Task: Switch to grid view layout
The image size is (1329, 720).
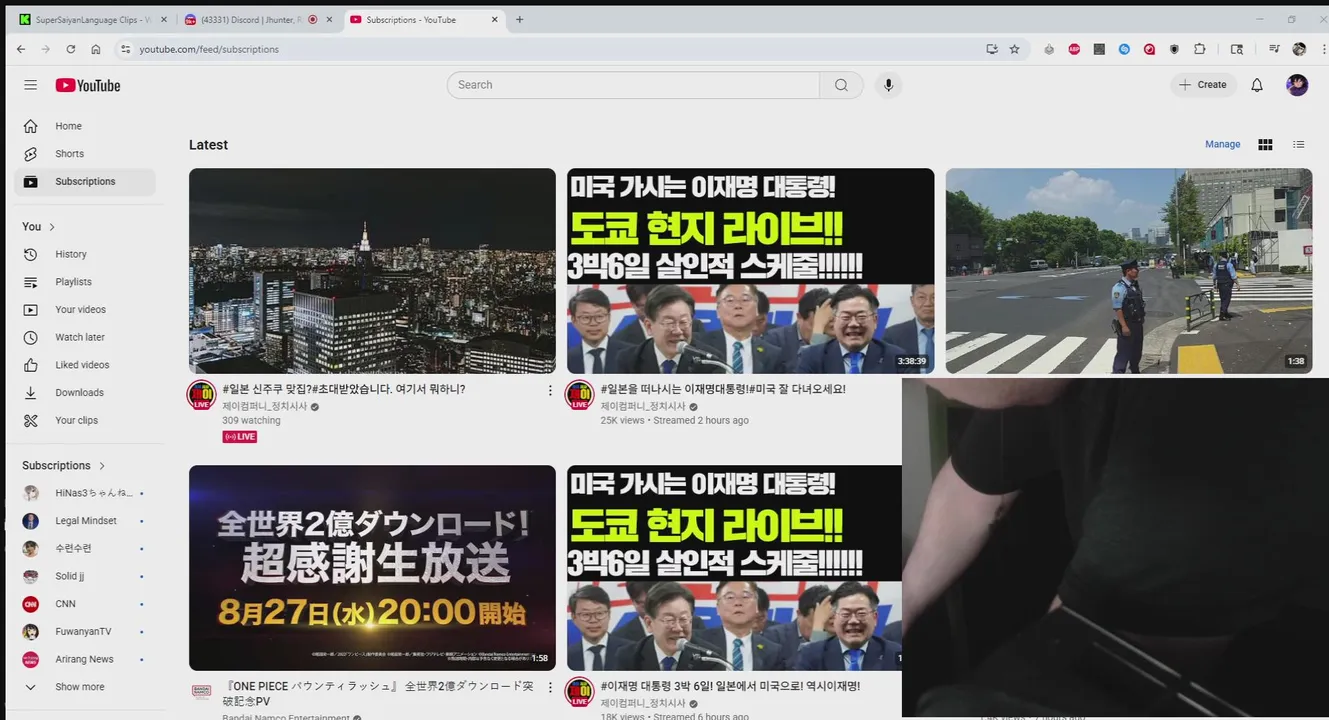Action: point(1265,144)
